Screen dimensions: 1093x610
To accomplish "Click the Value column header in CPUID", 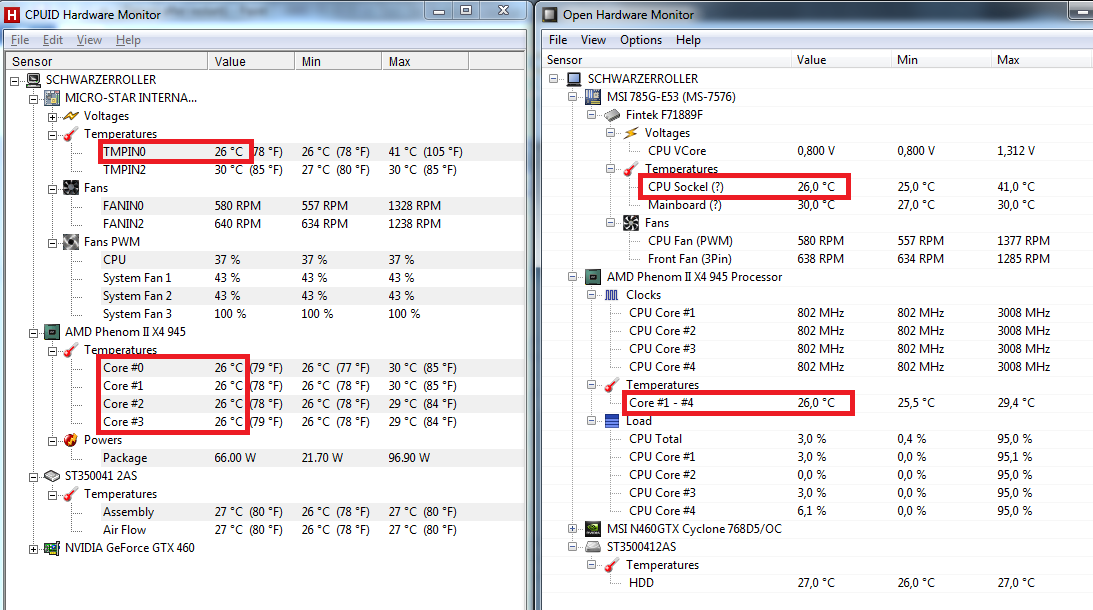I will 251,61.
